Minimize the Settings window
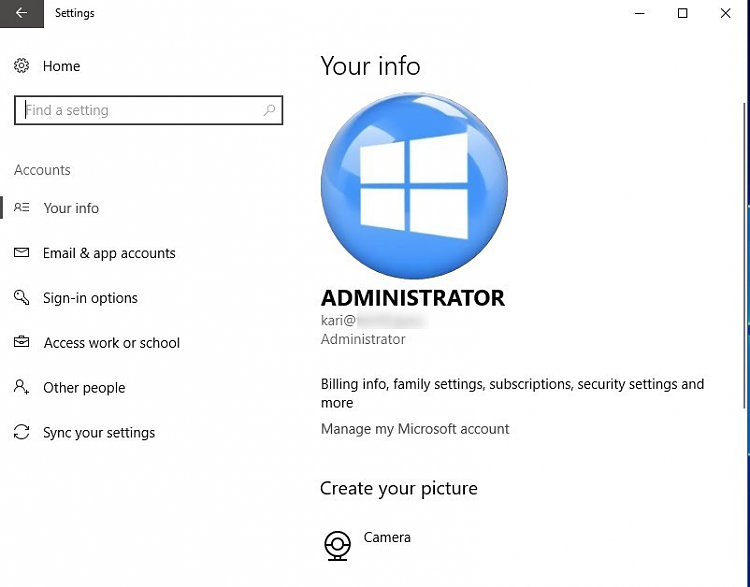This screenshot has height=587, width=750. (x=640, y=13)
